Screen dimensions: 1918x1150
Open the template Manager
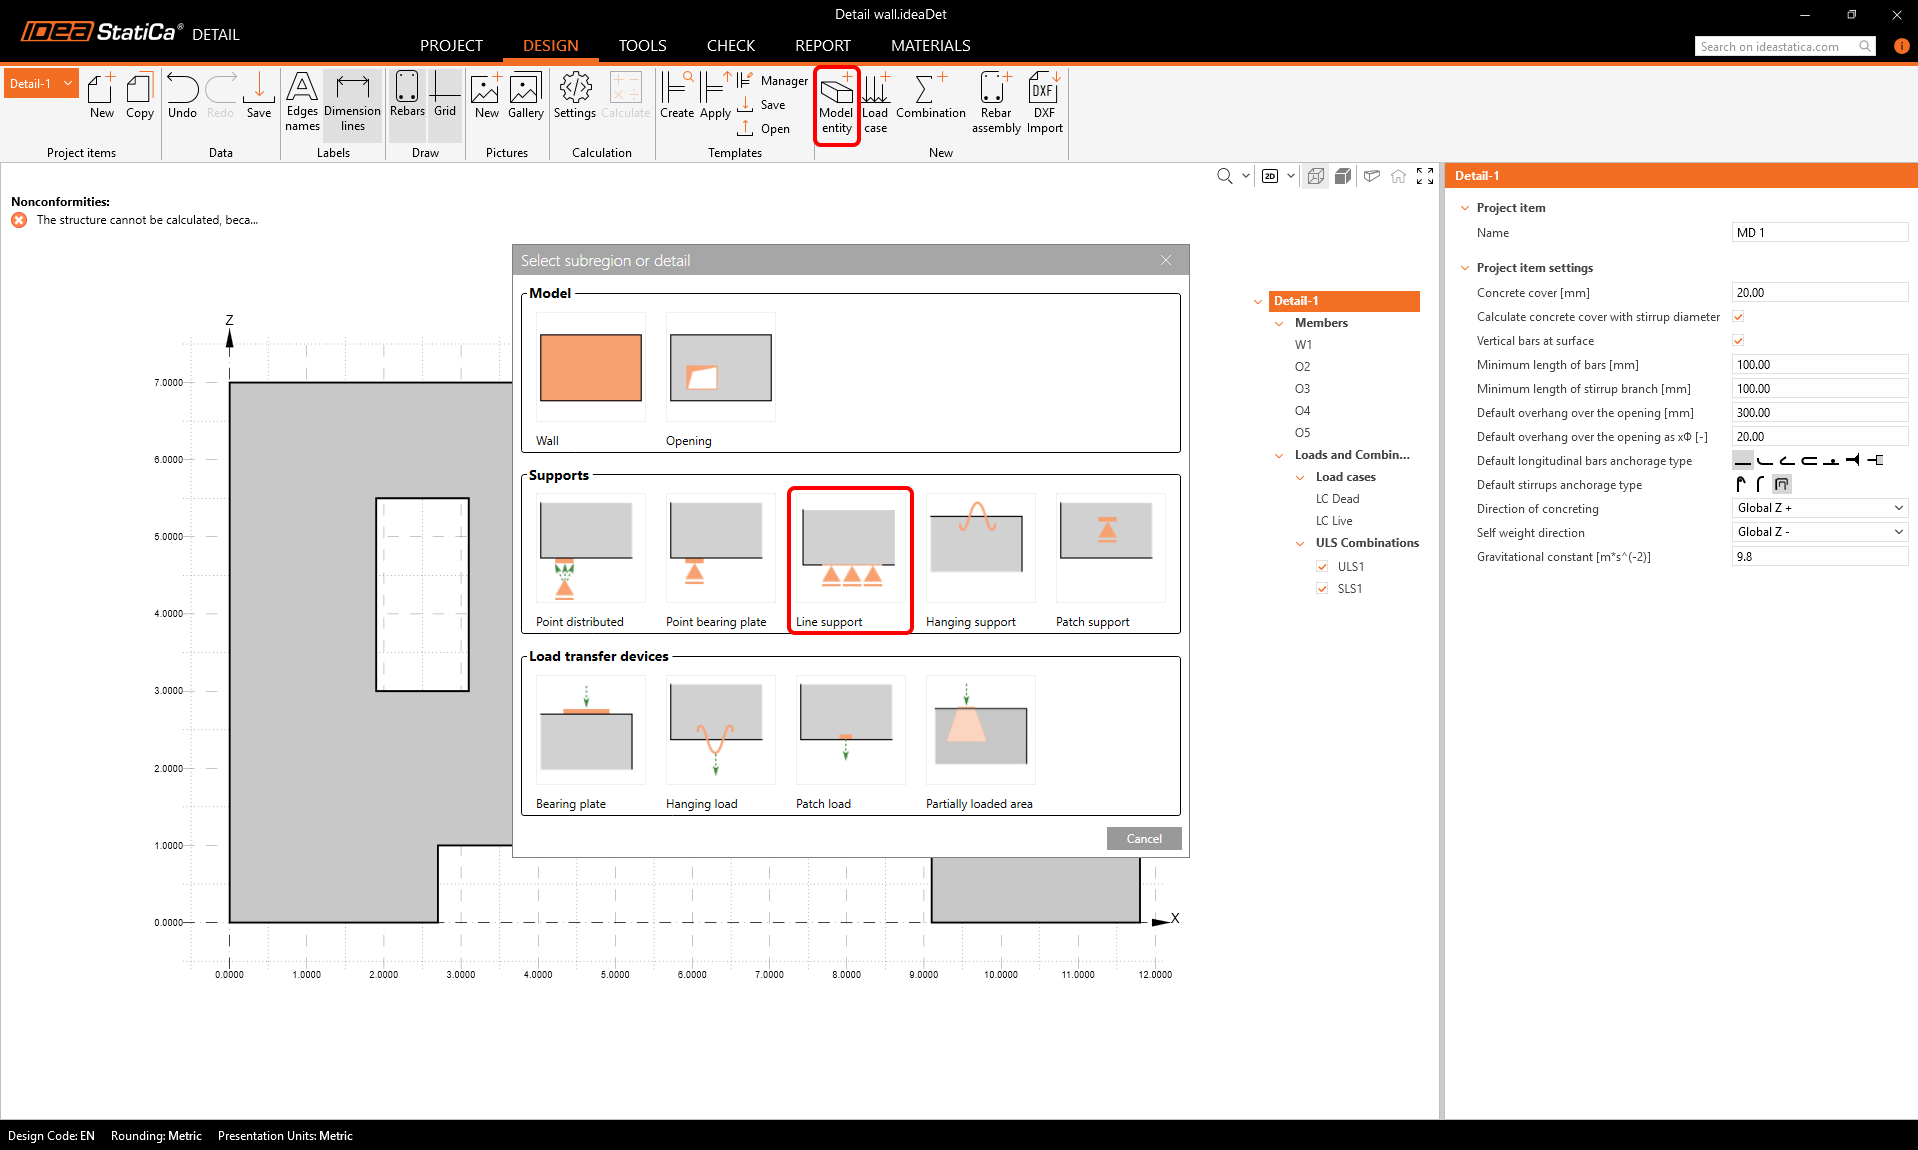[x=773, y=81]
